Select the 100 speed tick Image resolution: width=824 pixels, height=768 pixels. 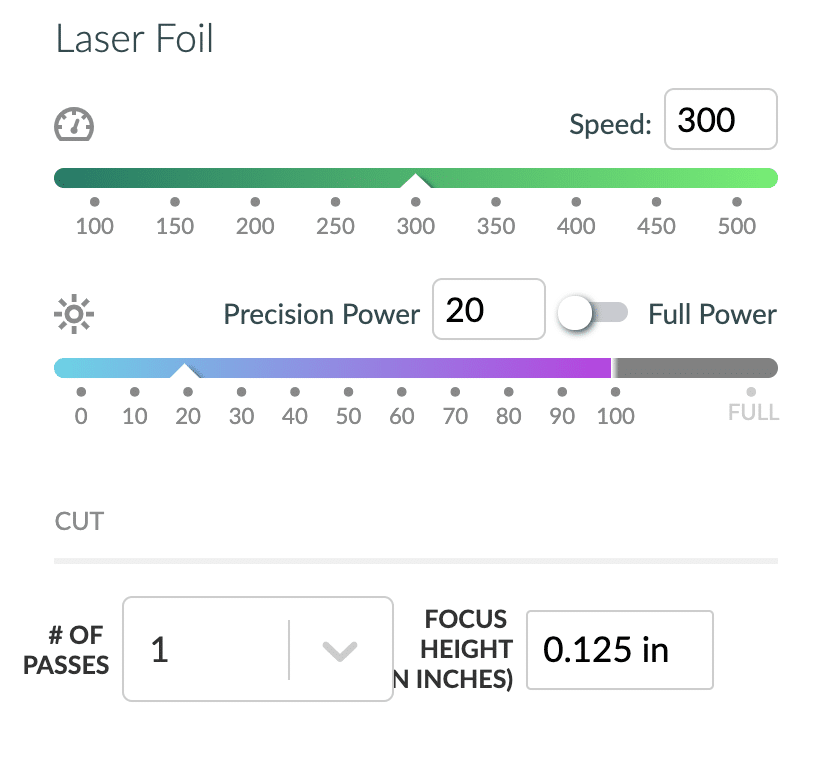pyautogui.click(x=95, y=202)
